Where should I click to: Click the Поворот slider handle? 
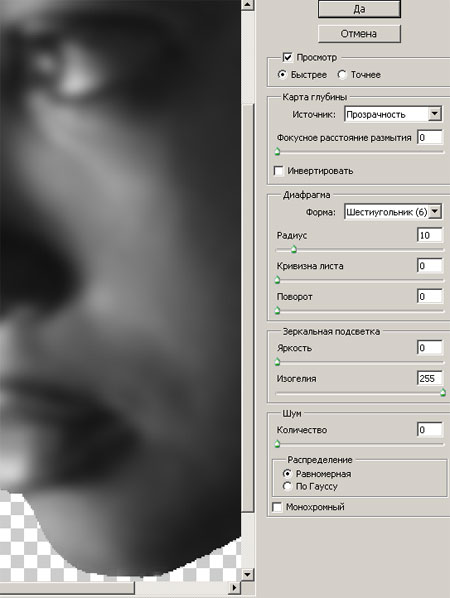[x=278, y=310]
